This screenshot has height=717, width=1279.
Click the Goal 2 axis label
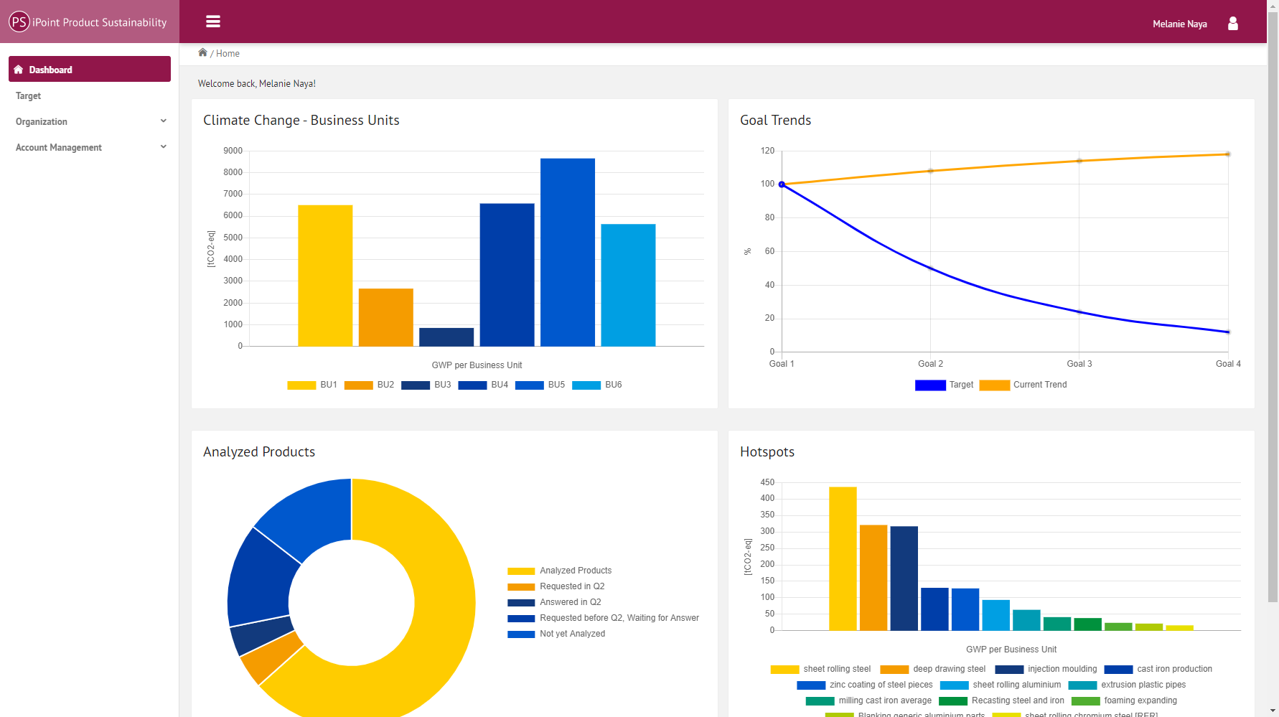coord(930,364)
